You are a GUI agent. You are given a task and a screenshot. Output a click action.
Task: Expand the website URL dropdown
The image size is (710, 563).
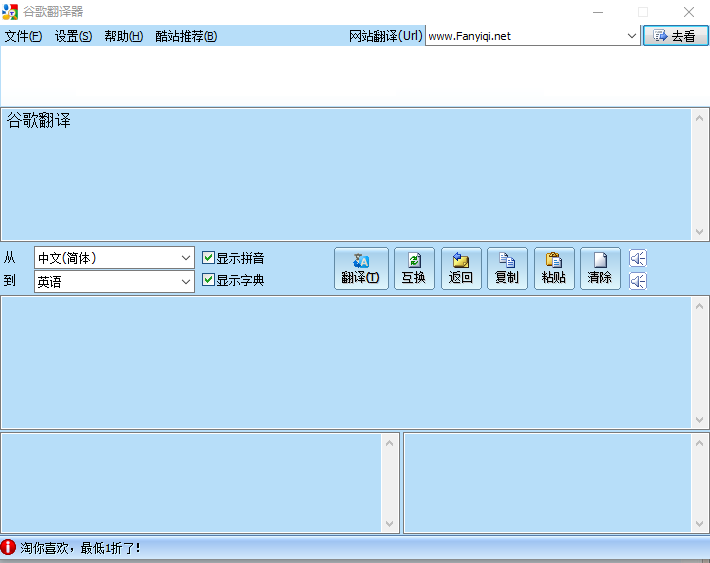point(632,36)
